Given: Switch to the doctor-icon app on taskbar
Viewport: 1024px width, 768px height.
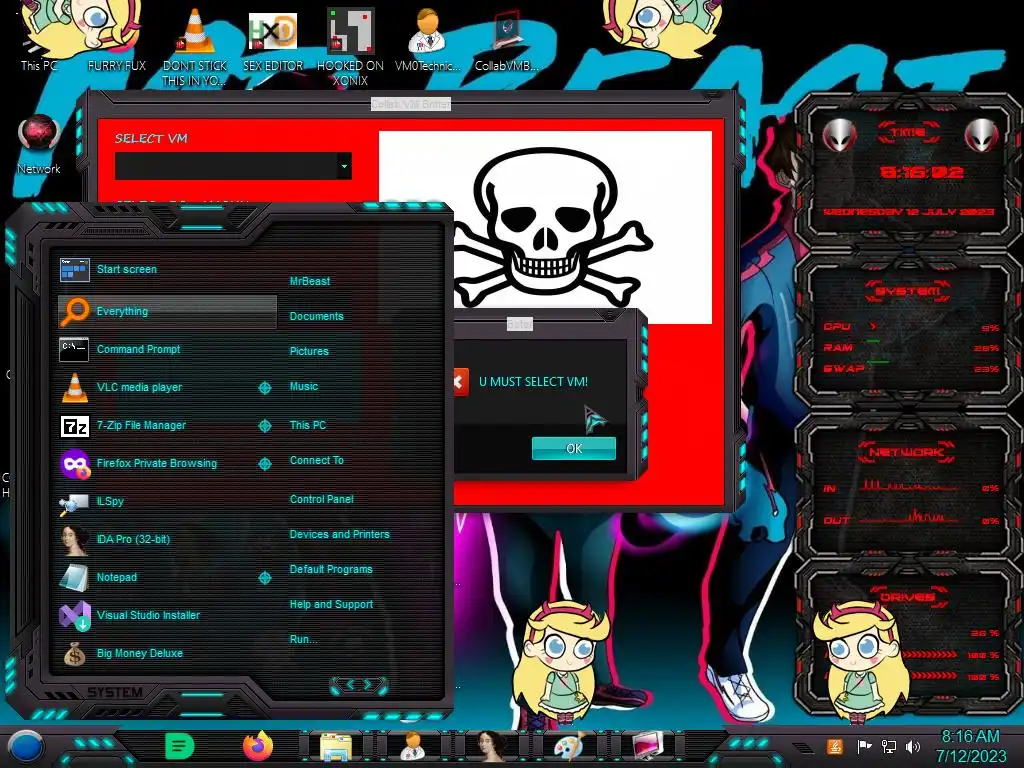Looking at the screenshot, I should (413, 746).
